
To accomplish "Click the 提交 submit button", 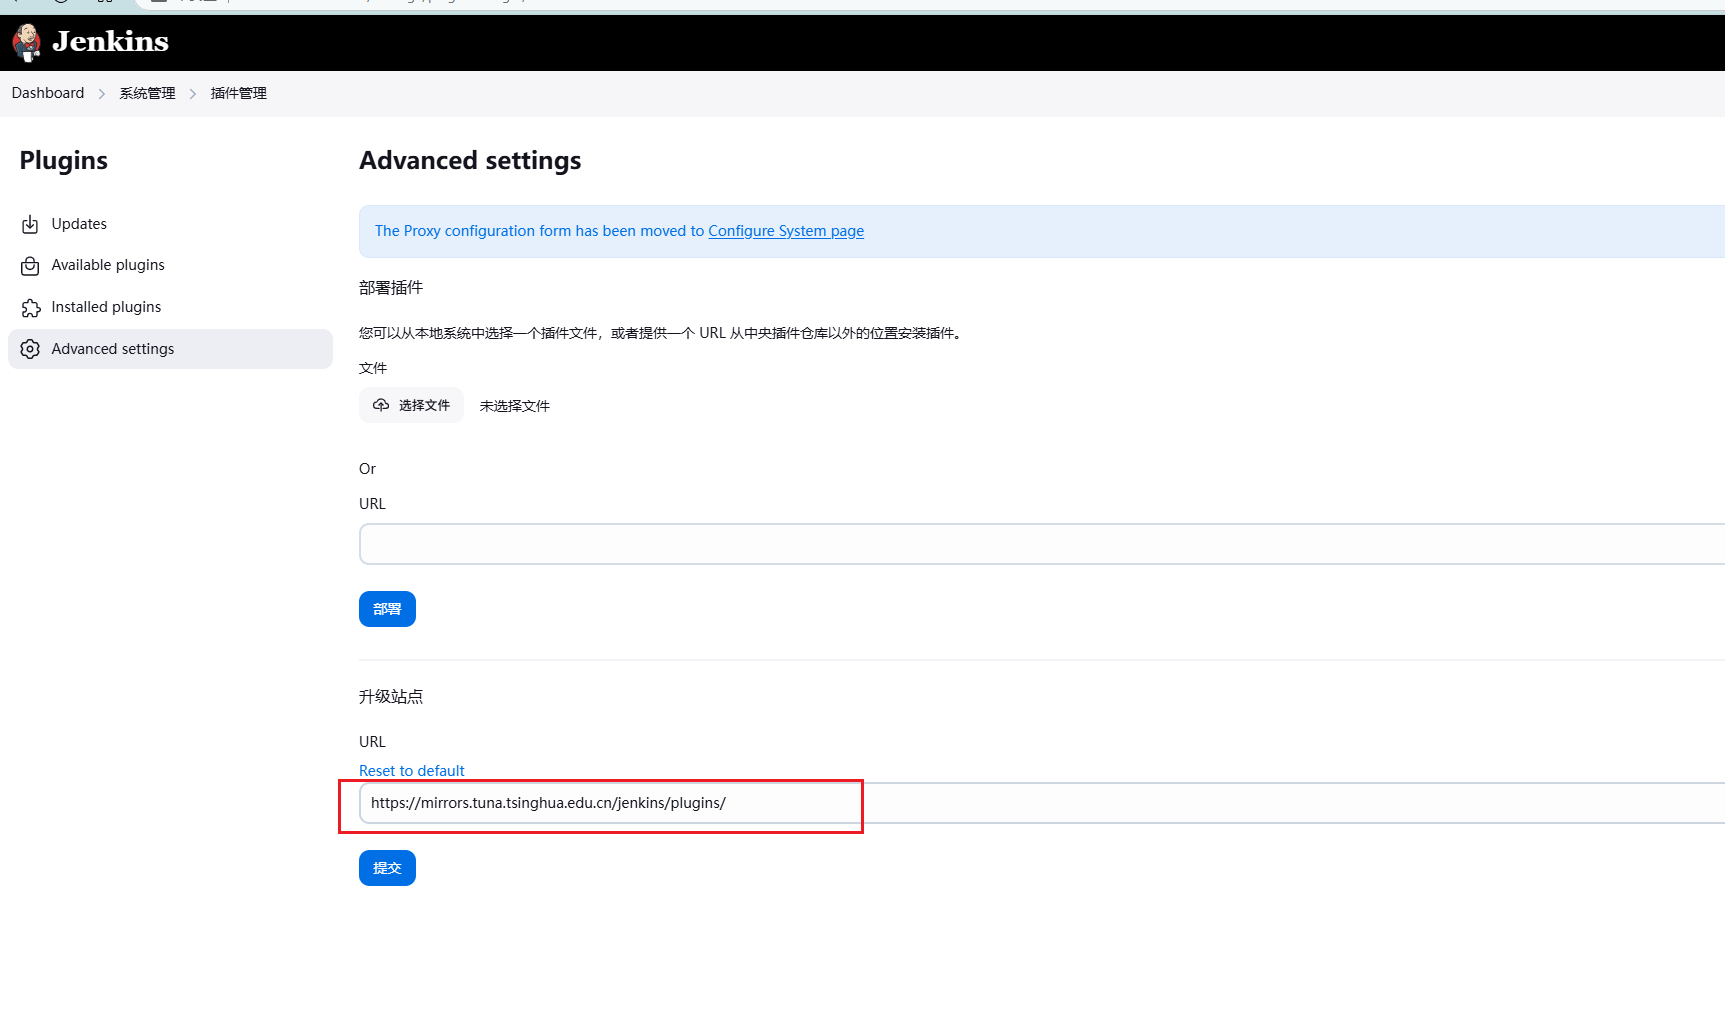I will coord(387,868).
